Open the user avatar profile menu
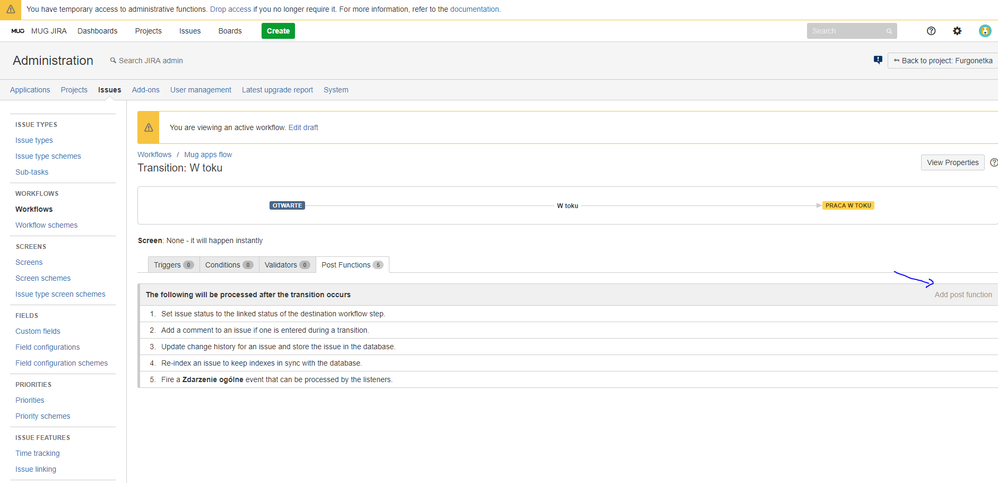This screenshot has height=483, width=998. 985,31
